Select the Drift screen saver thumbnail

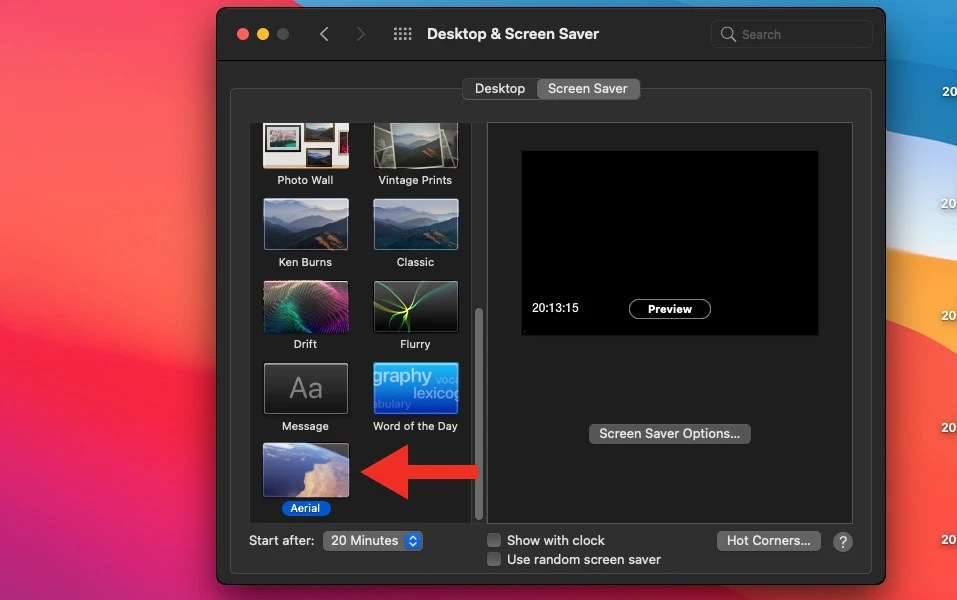pyautogui.click(x=305, y=306)
